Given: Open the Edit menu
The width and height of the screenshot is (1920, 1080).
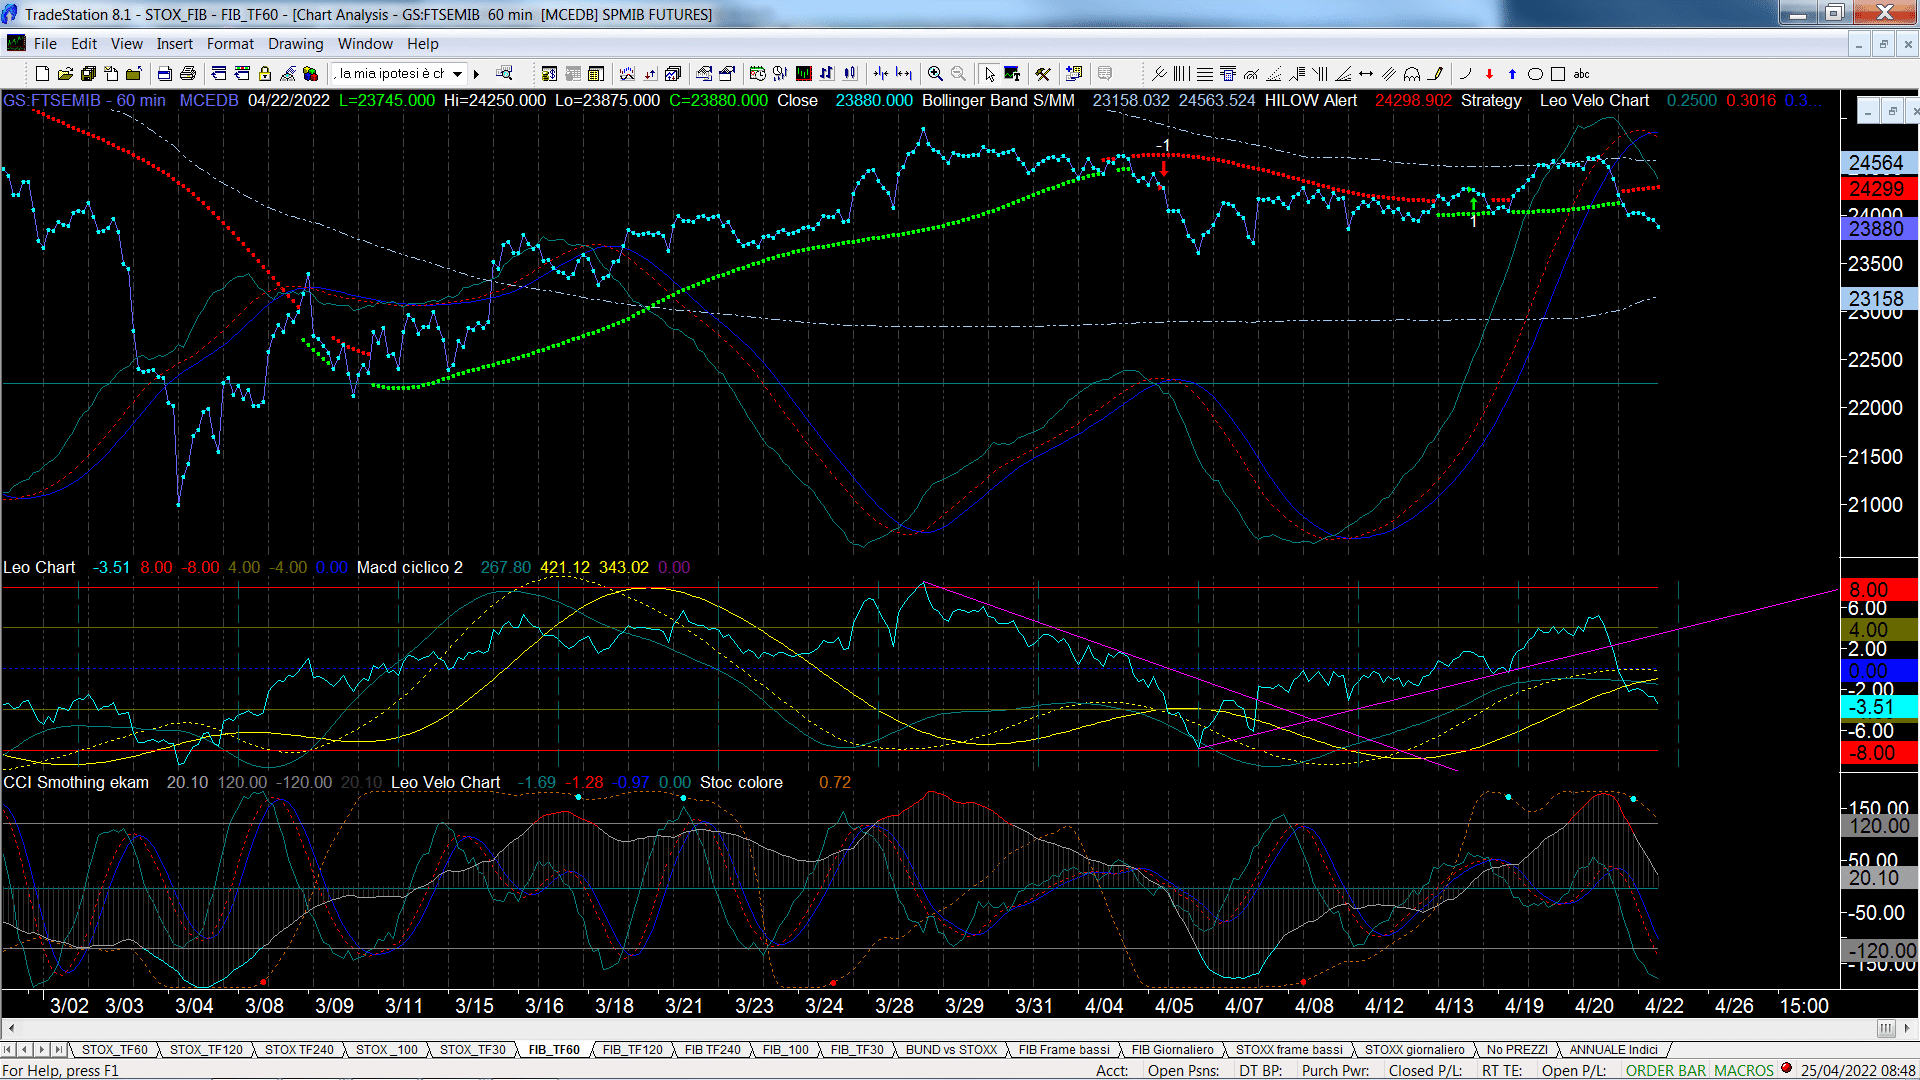Looking at the screenshot, I should 84,44.
